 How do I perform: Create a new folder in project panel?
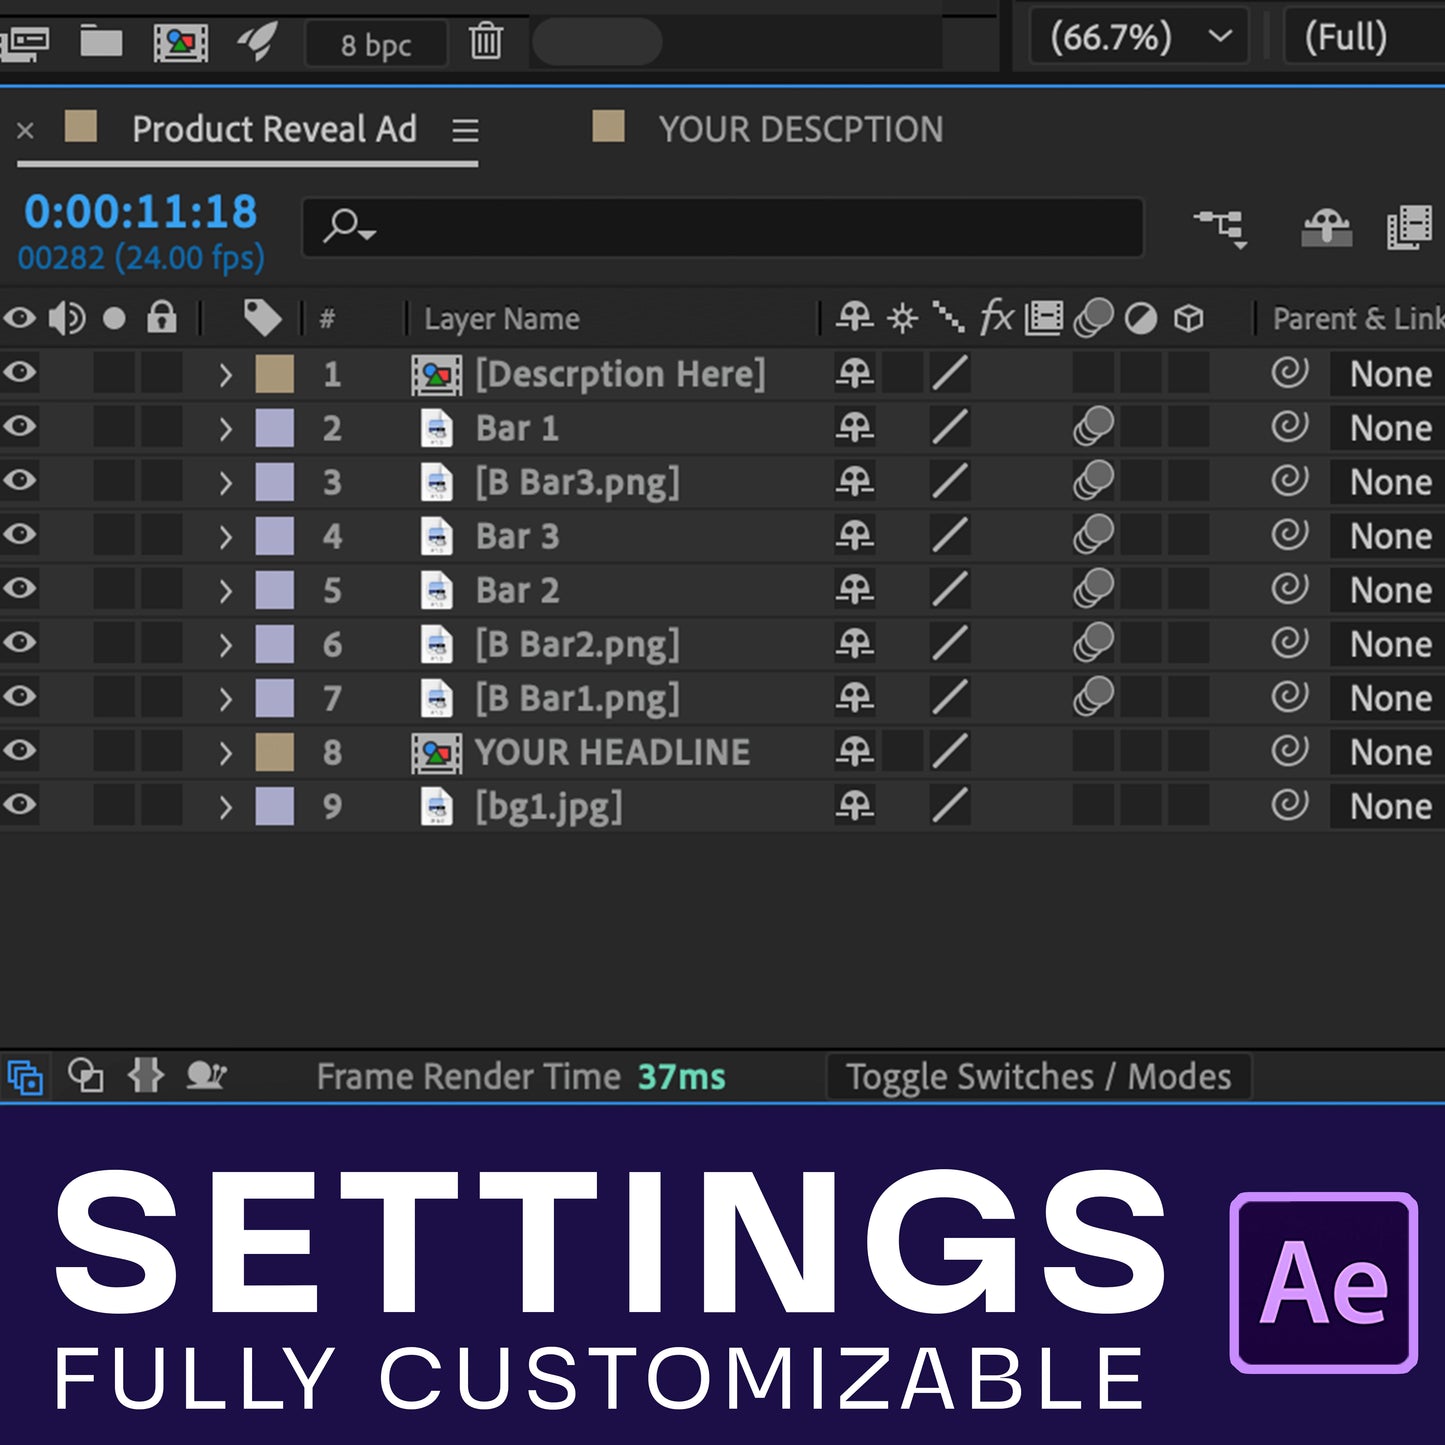pyautogui.click(x=101, y=42)
